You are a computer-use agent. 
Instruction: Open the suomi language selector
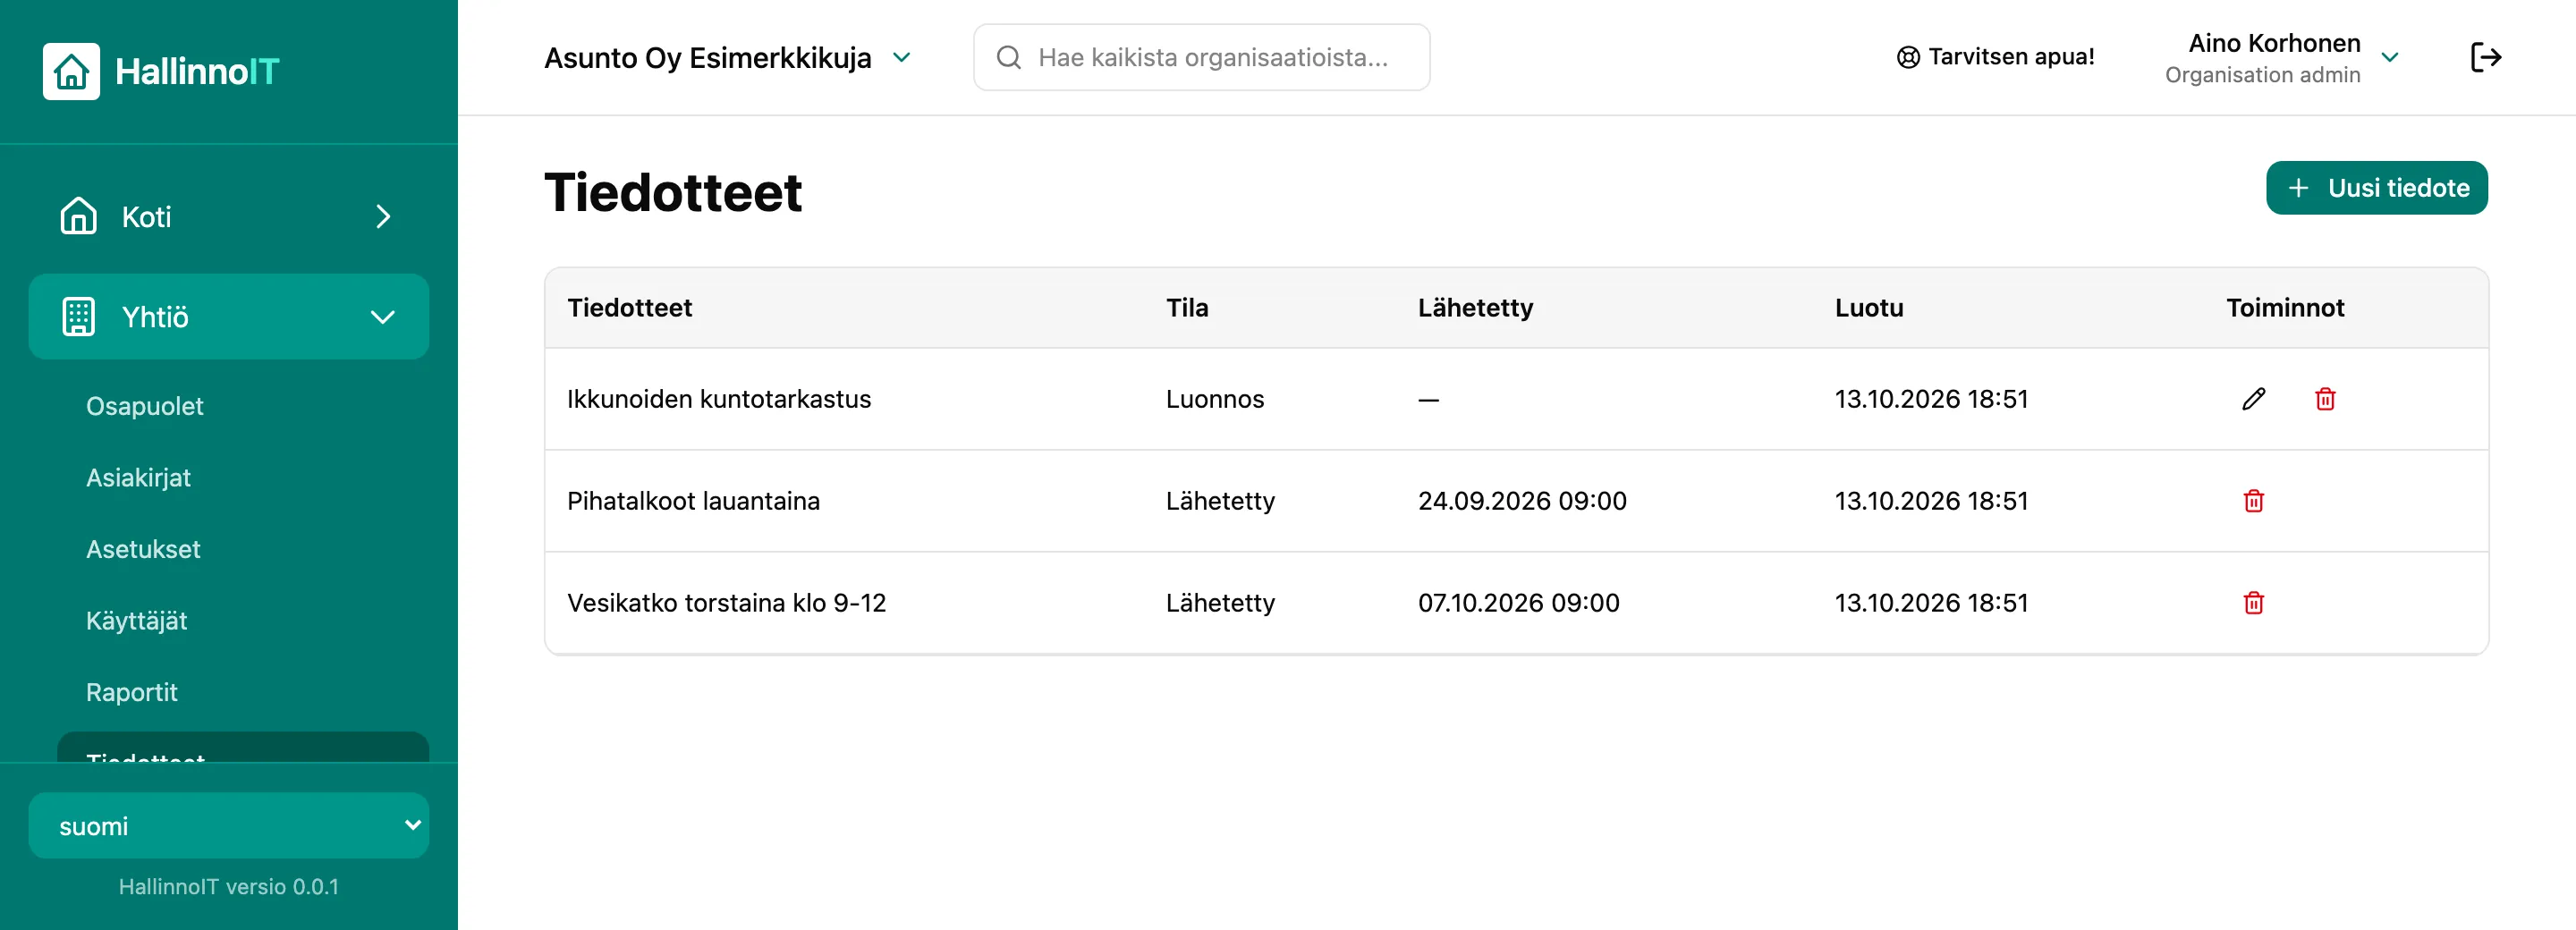pos(229,826)
